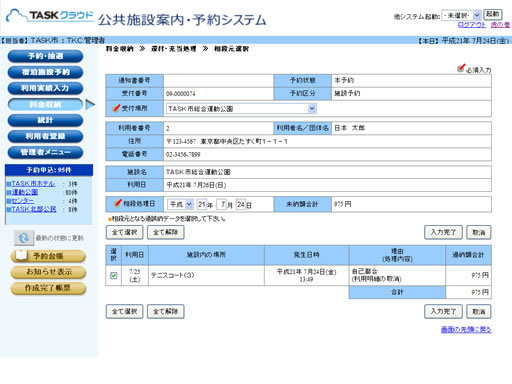Click the upper 全て選択 button

coord(124,232)
